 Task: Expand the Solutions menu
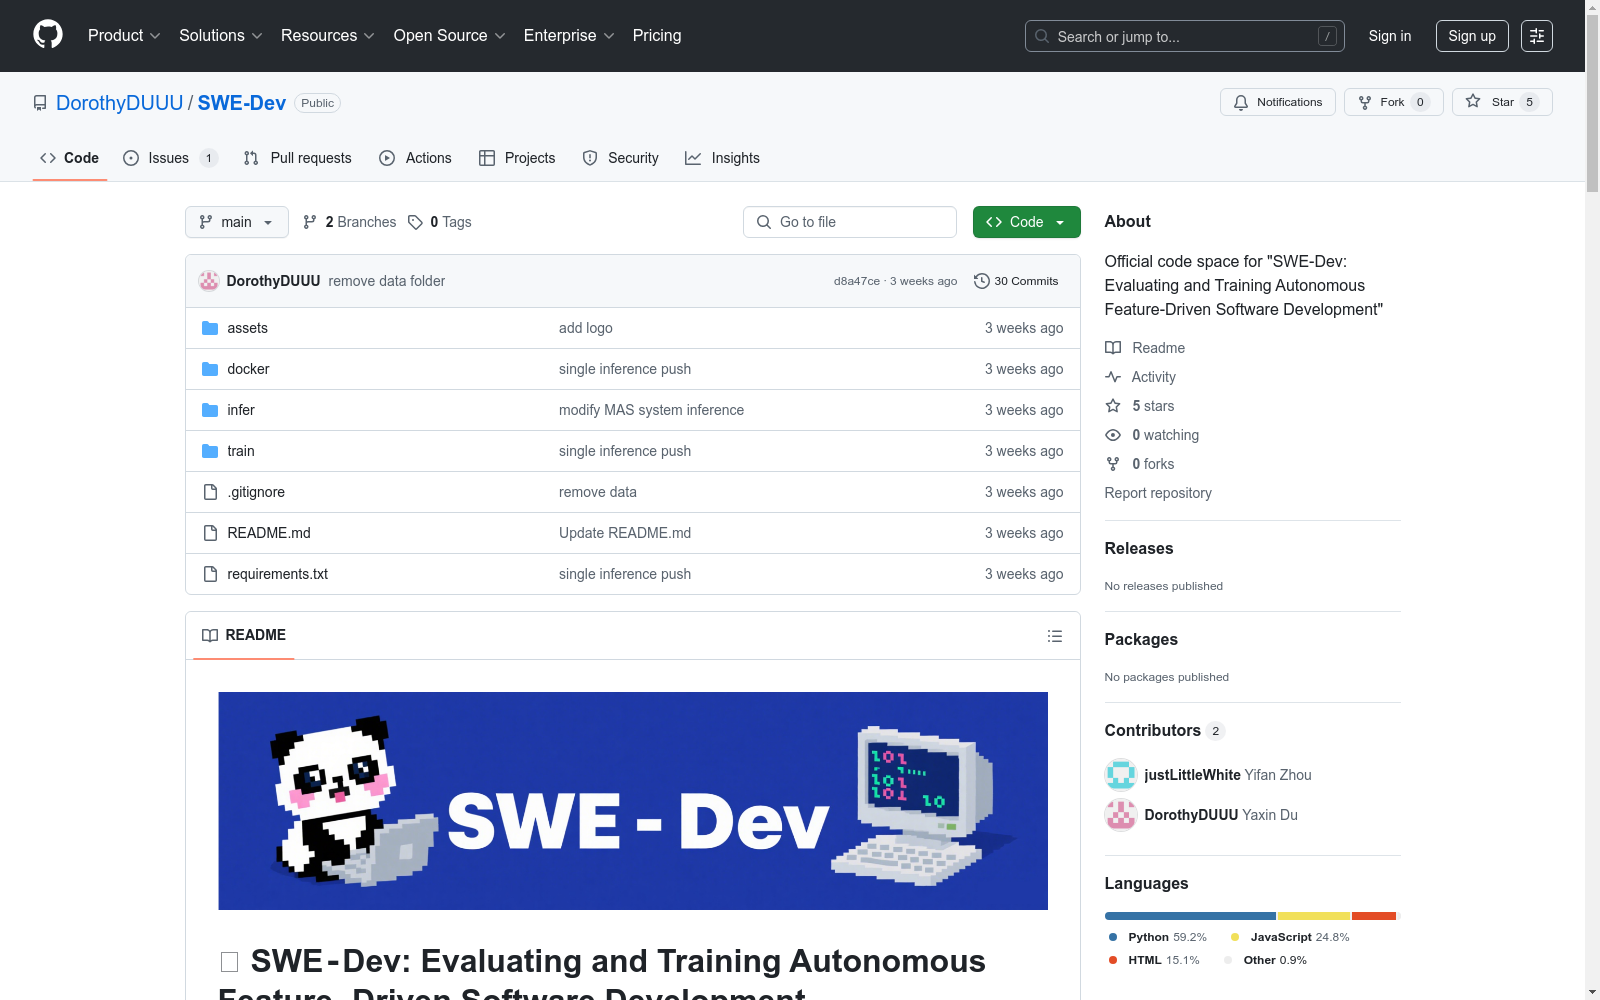tap(221, 36)
